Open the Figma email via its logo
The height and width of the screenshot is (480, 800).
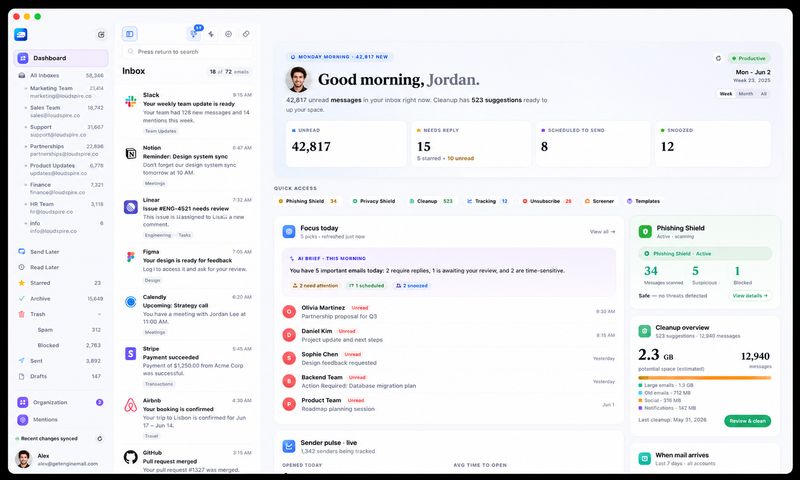[131, 258]
